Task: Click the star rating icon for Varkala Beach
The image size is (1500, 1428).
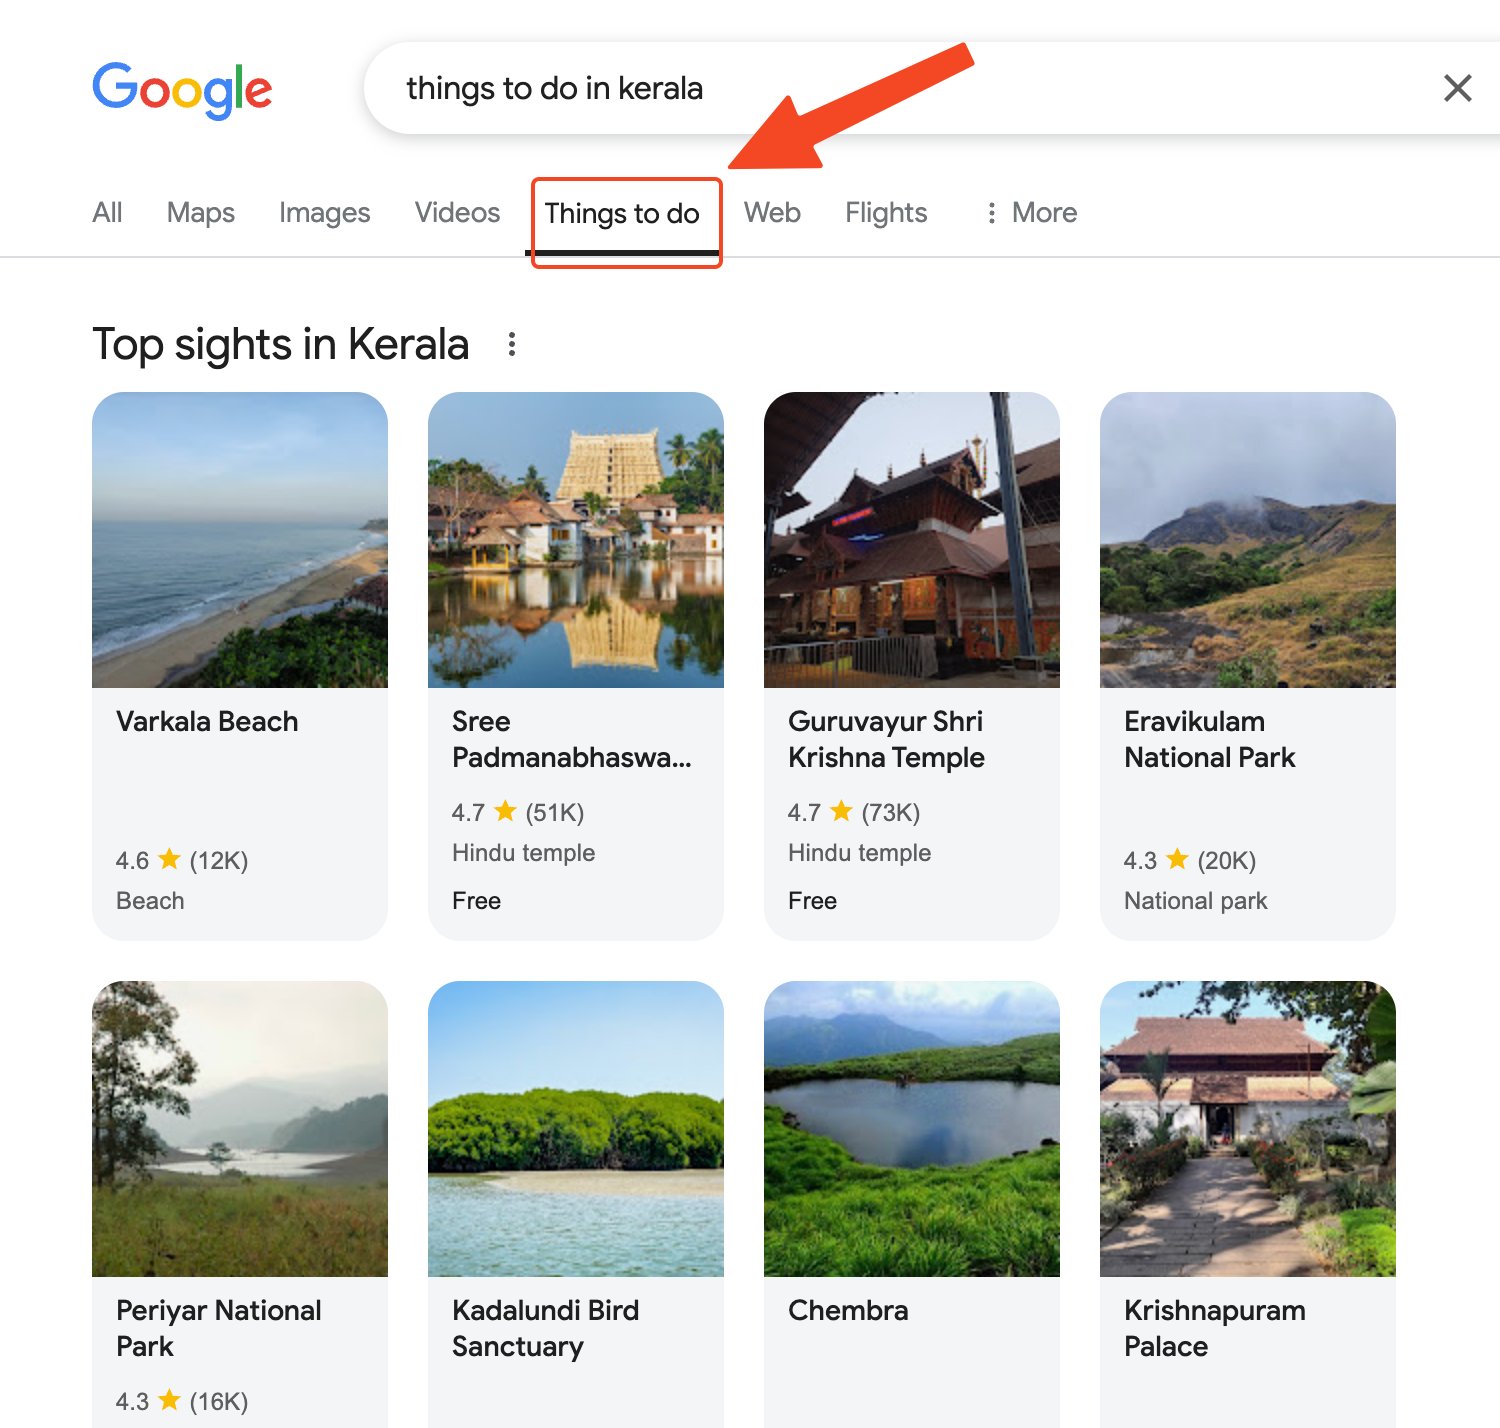Action: 170,859
